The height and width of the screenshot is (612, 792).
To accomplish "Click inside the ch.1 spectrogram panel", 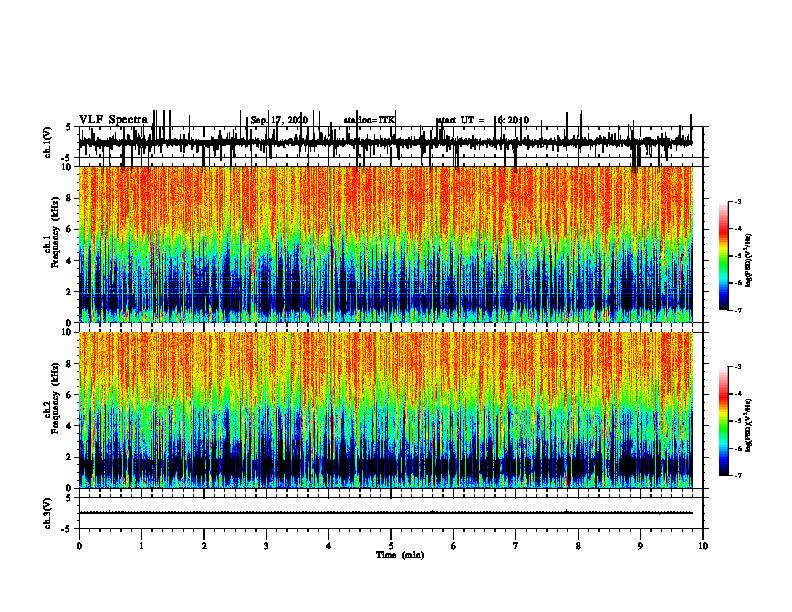I will (x=385, y=244).
